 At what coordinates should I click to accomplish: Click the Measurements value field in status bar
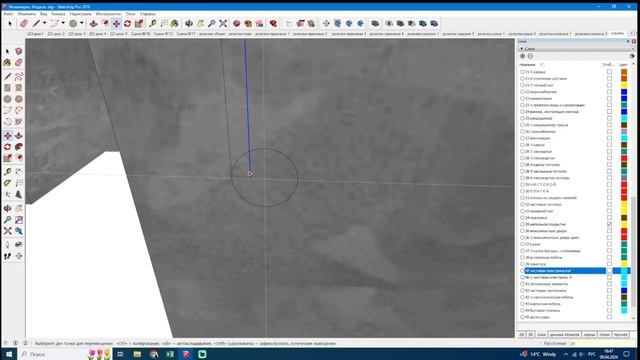coord(603,344)
